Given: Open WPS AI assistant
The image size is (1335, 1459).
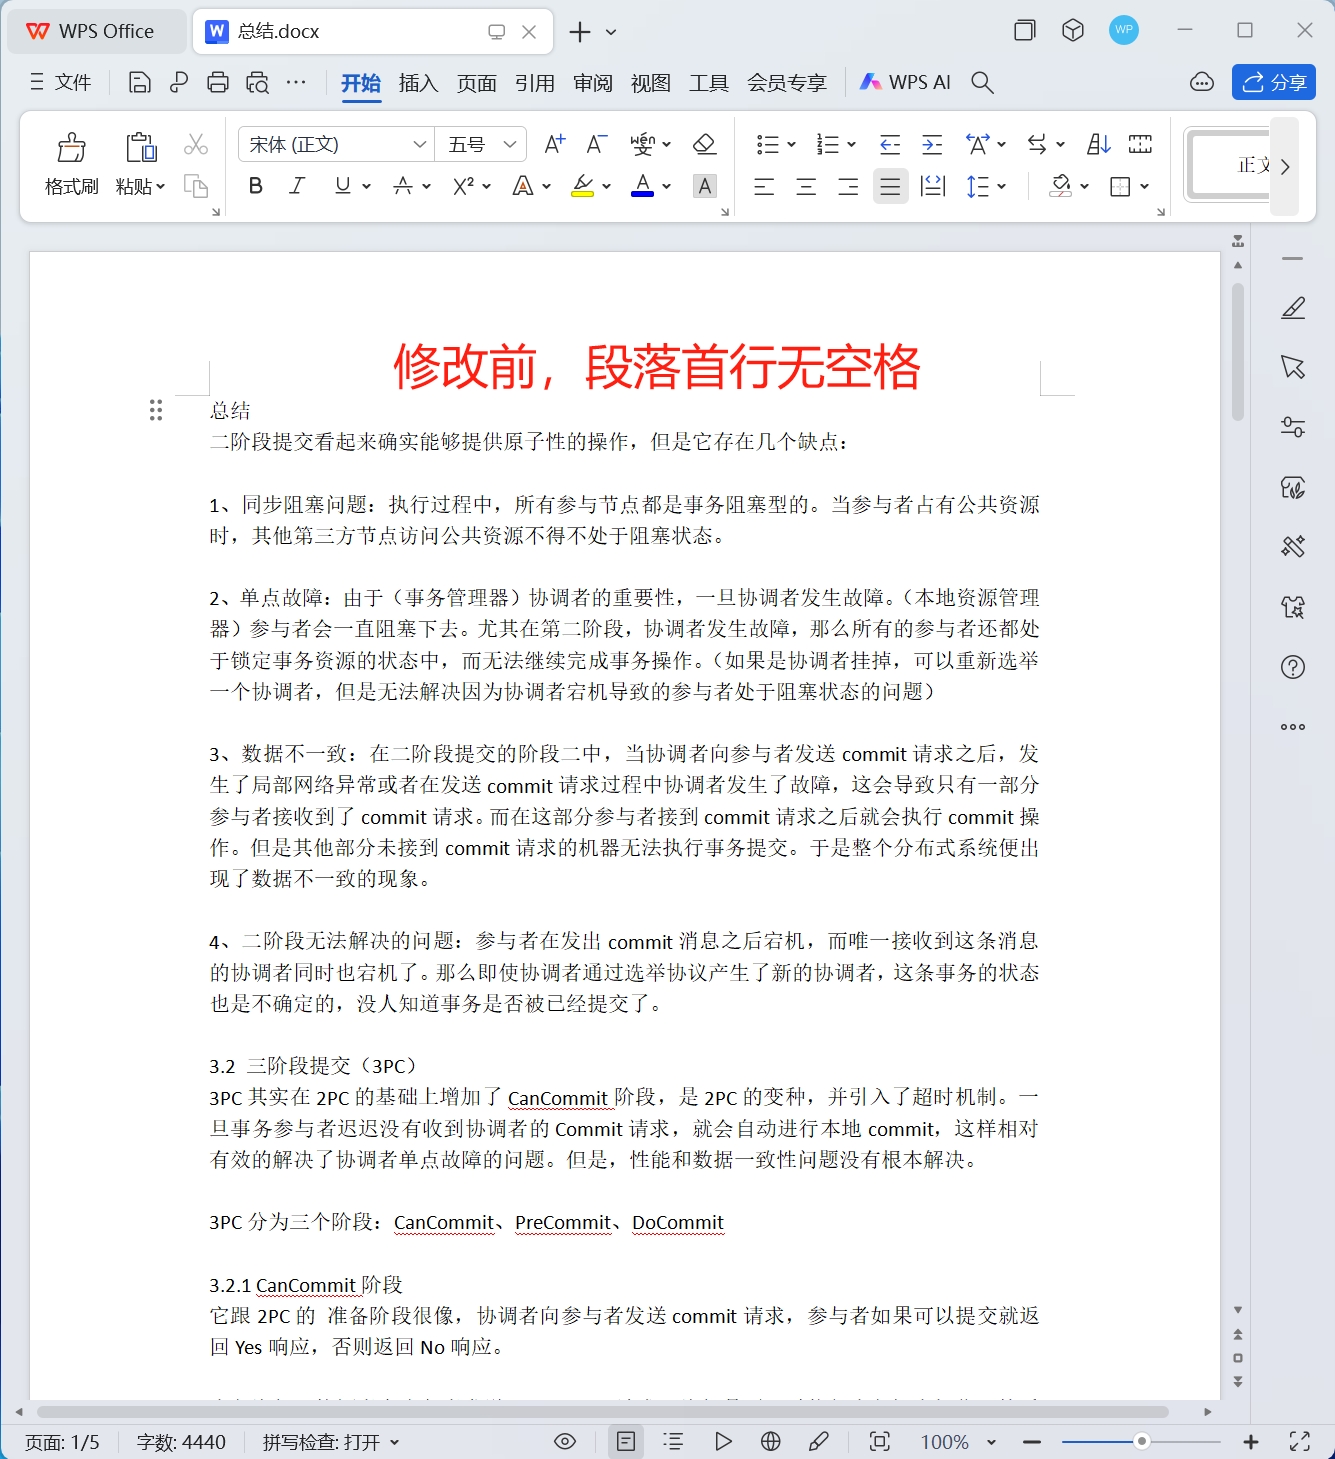Looking at the screenshot, I should [903, 82].
